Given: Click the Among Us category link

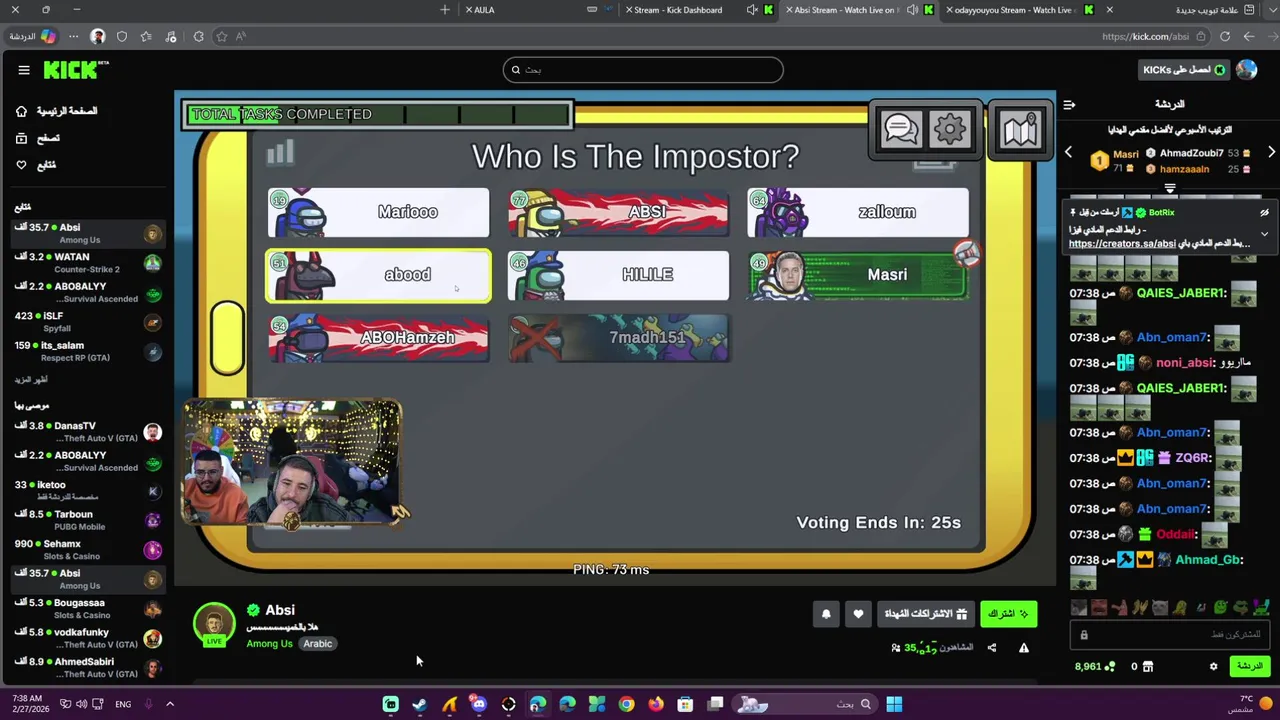Looking at the screenshot, I should point(270,644).
